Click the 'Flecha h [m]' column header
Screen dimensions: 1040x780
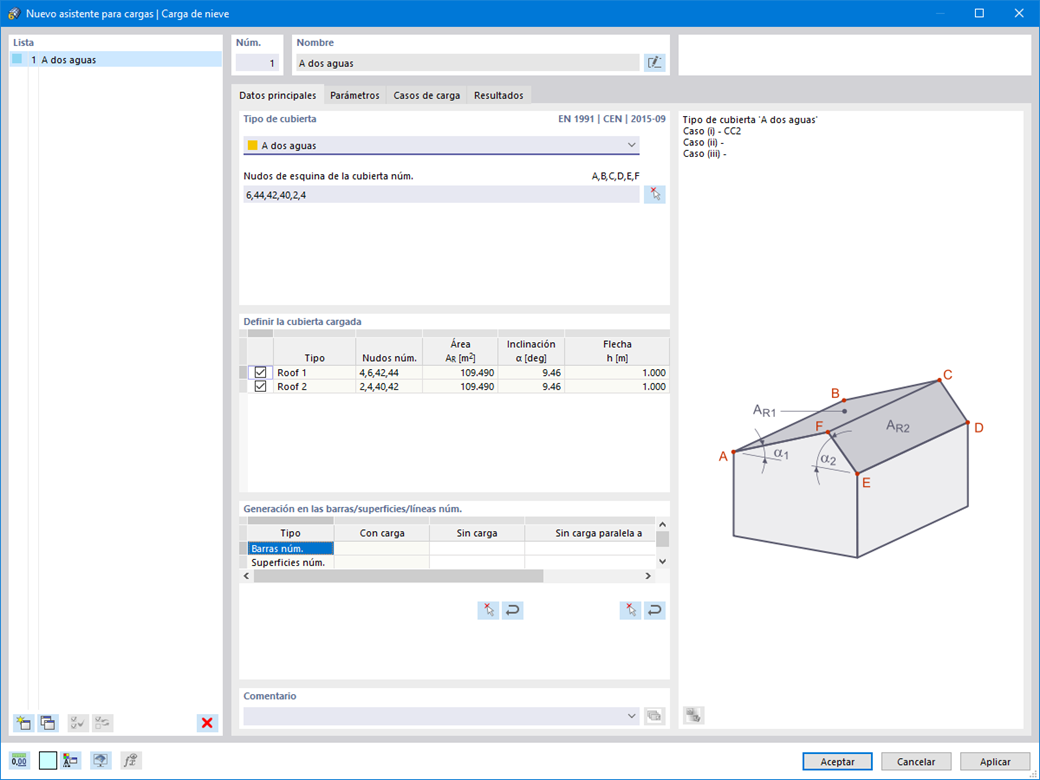click(617, 351)
